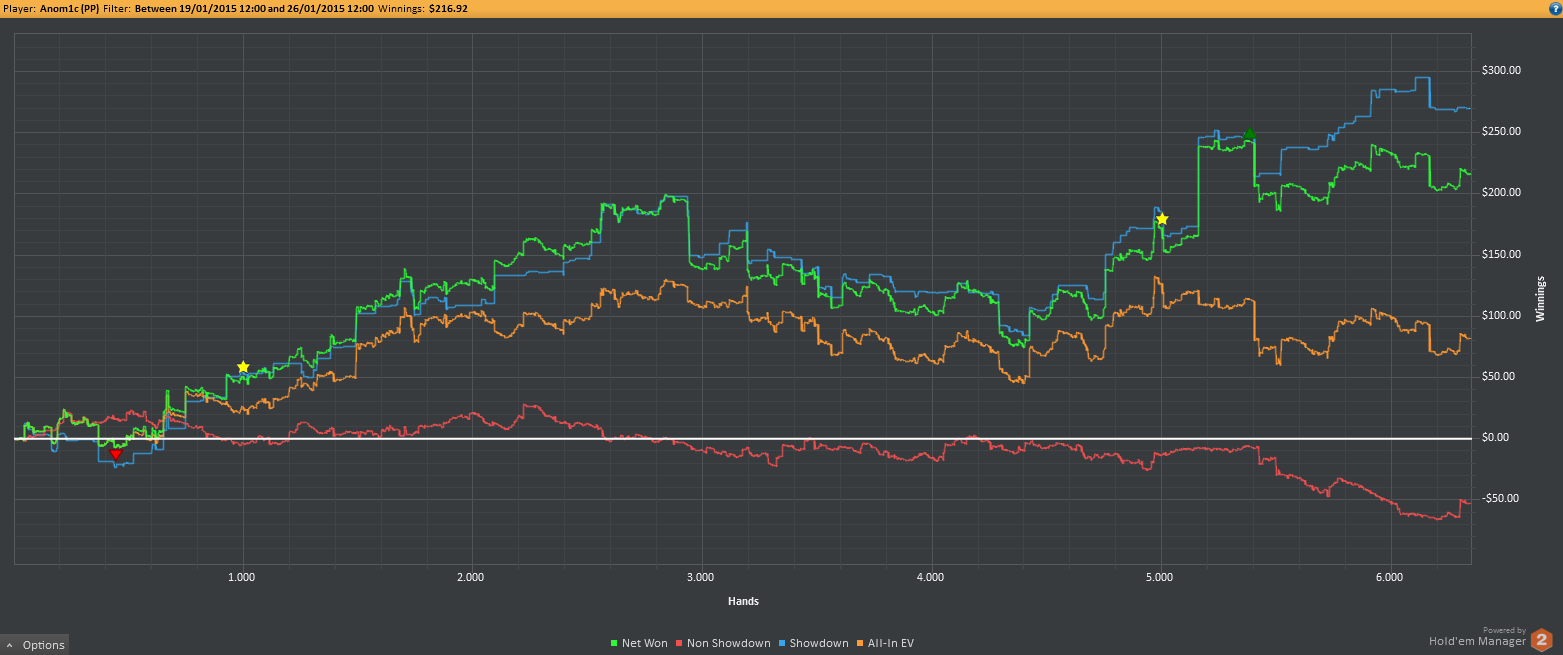Click the Winnings: $216.92 header value
The width and height of the screenshot is (1563, 655).
point(423,8)
